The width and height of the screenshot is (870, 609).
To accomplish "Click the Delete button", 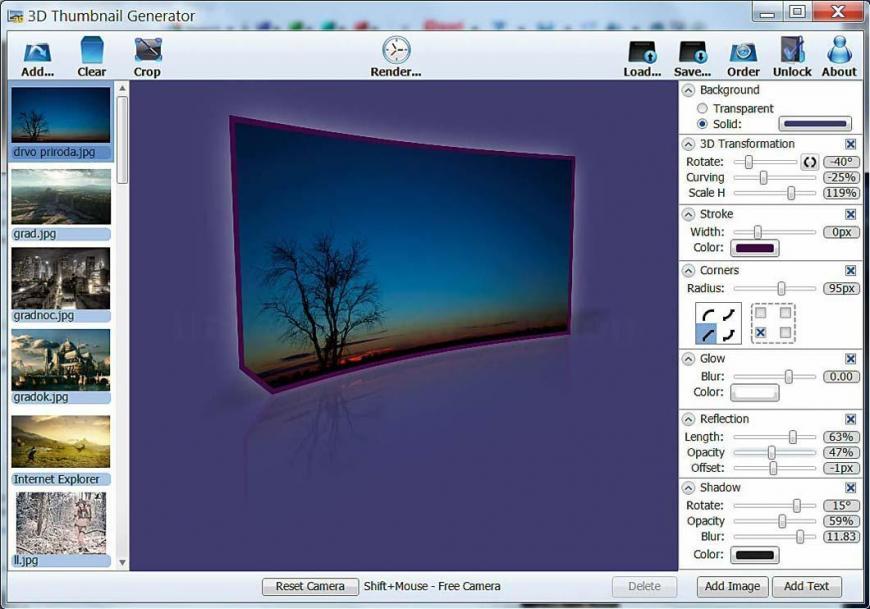I will 644,586.
